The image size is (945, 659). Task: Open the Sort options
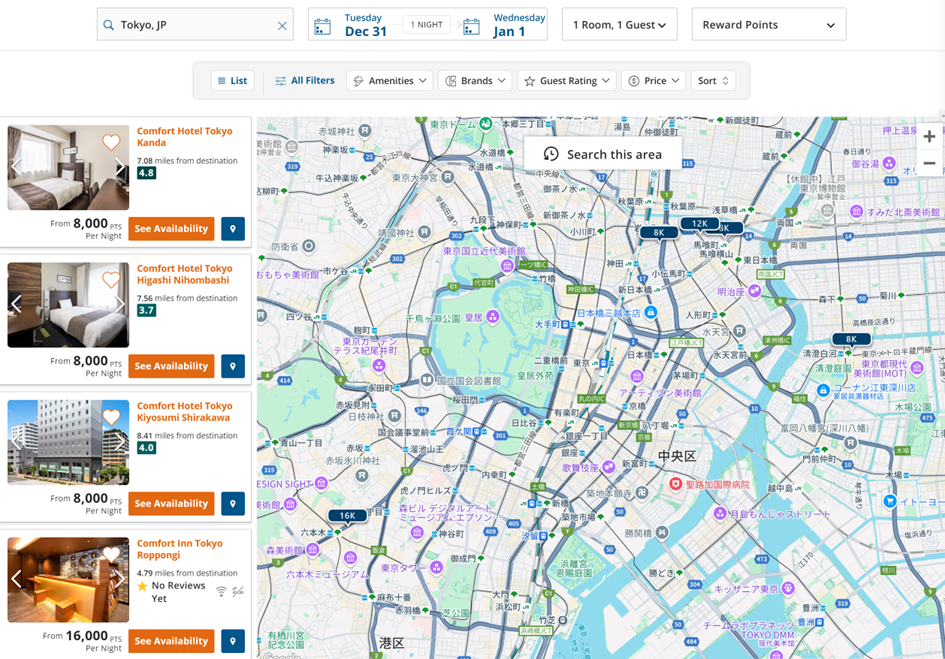click(713, 81)
